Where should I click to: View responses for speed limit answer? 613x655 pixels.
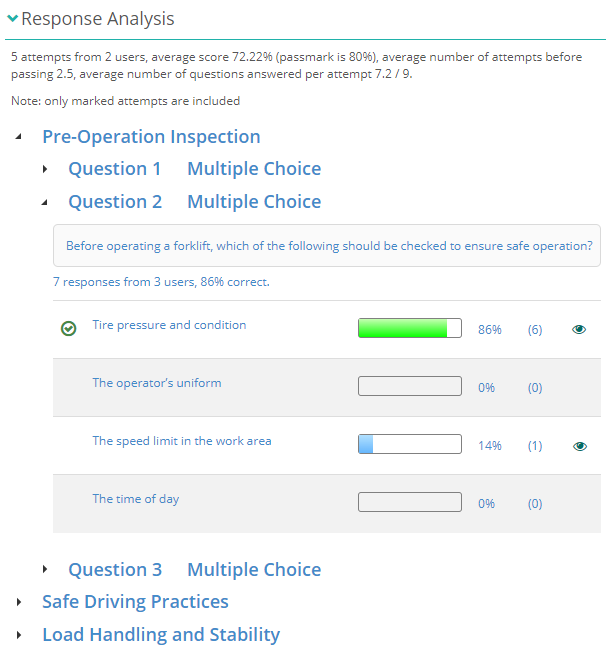click(579, 446)
